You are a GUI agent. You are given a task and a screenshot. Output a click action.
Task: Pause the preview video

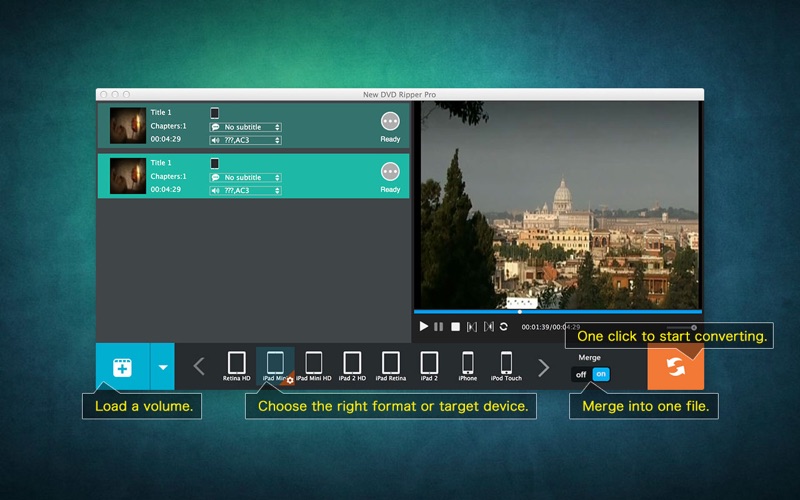click(438, 327)
